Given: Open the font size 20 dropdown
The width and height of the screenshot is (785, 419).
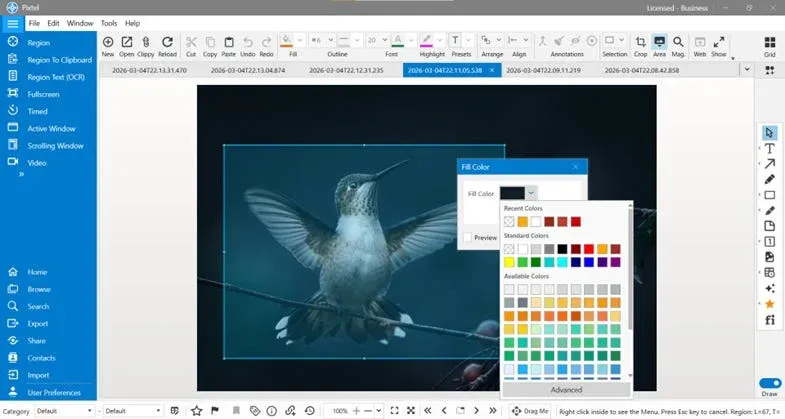Looking at the screenshot, I should [384, 40].
